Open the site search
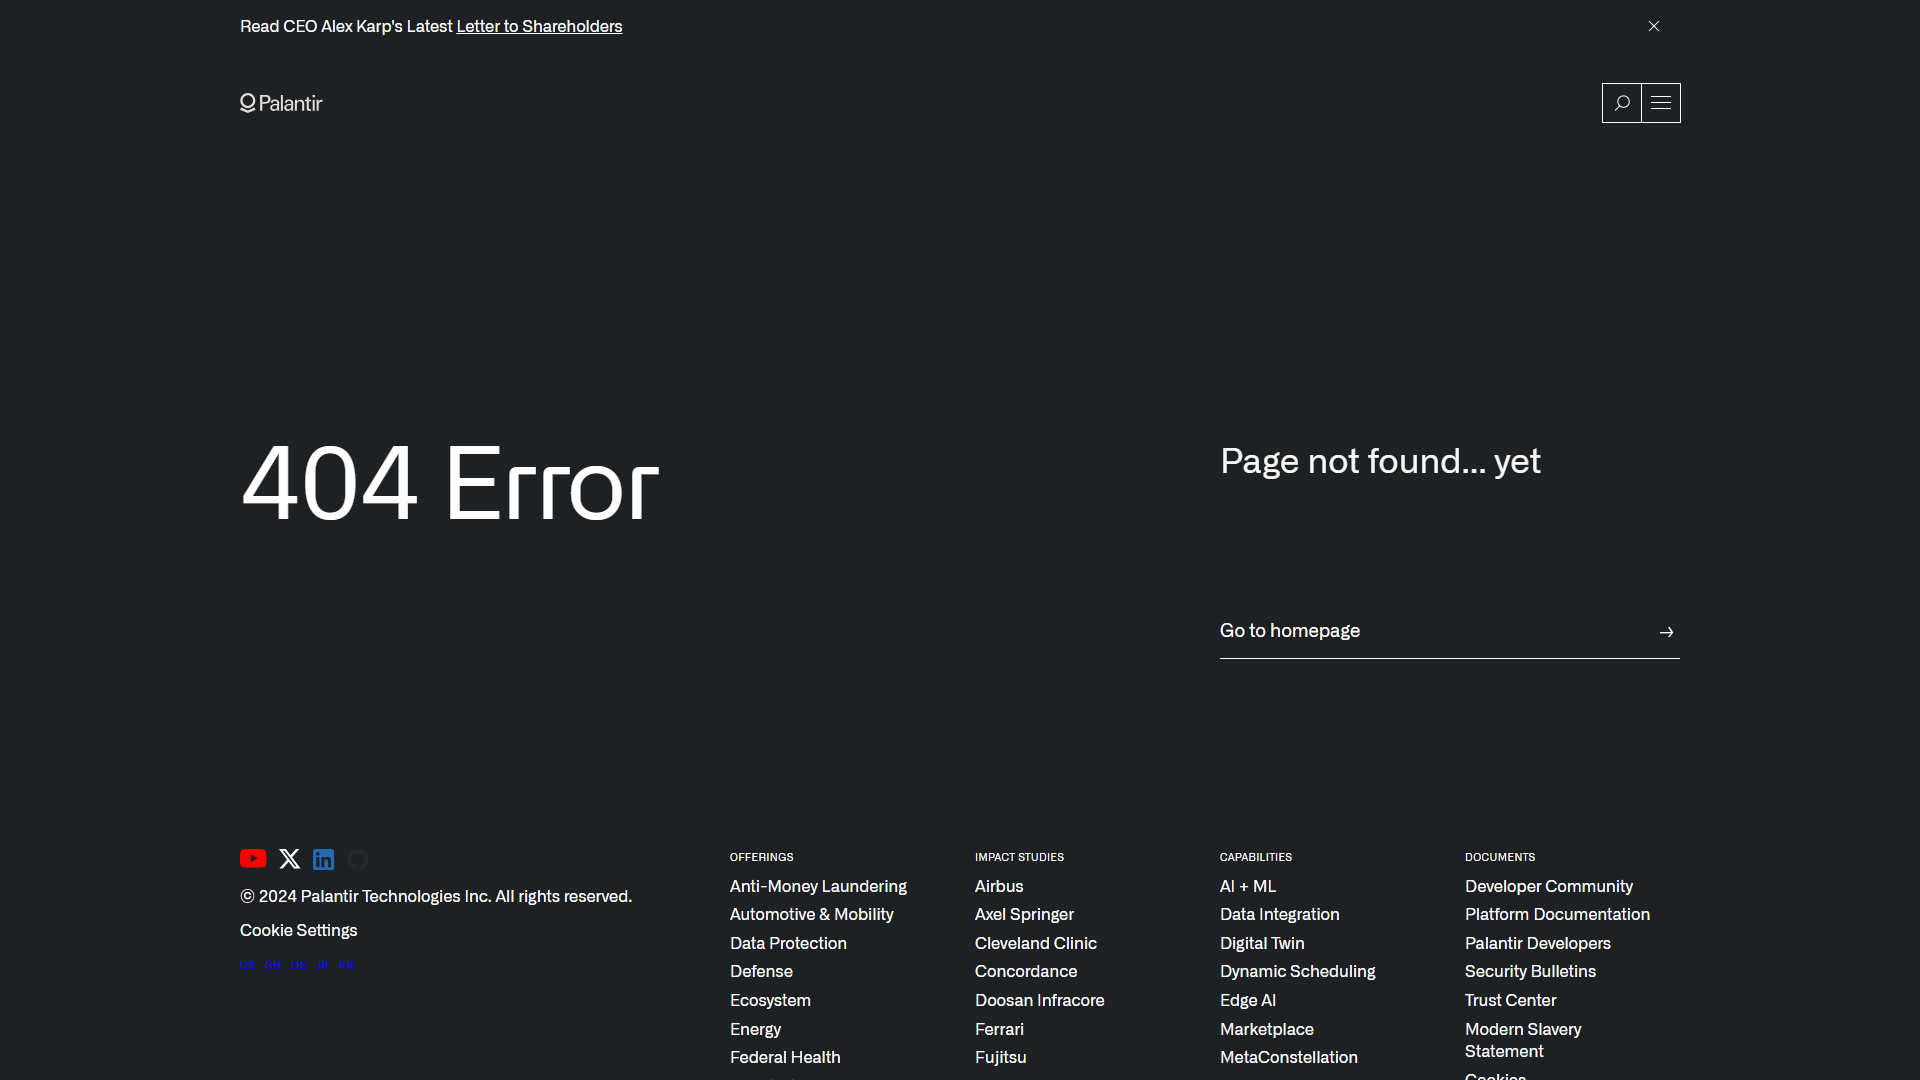 pyautogui.click(x=1621, y=102)
